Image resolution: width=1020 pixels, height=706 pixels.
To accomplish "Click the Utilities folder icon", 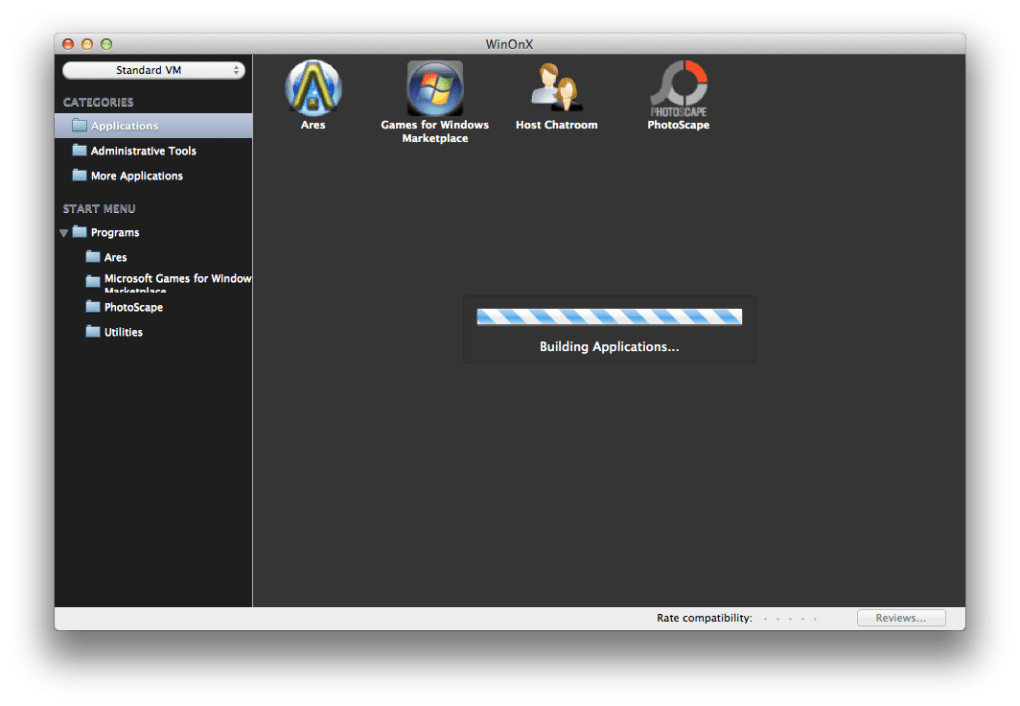I will [x=93, y=331].
